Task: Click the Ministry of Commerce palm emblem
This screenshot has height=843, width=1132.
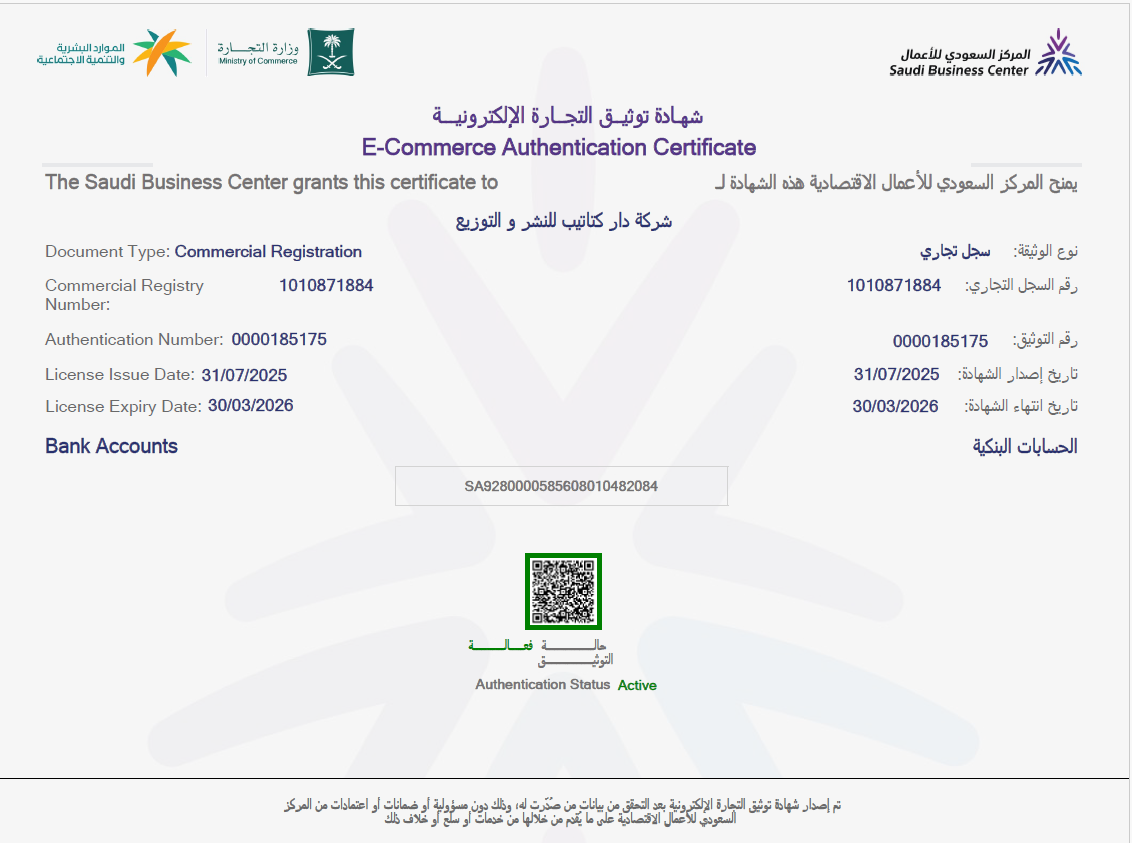Action: [330, 52]
